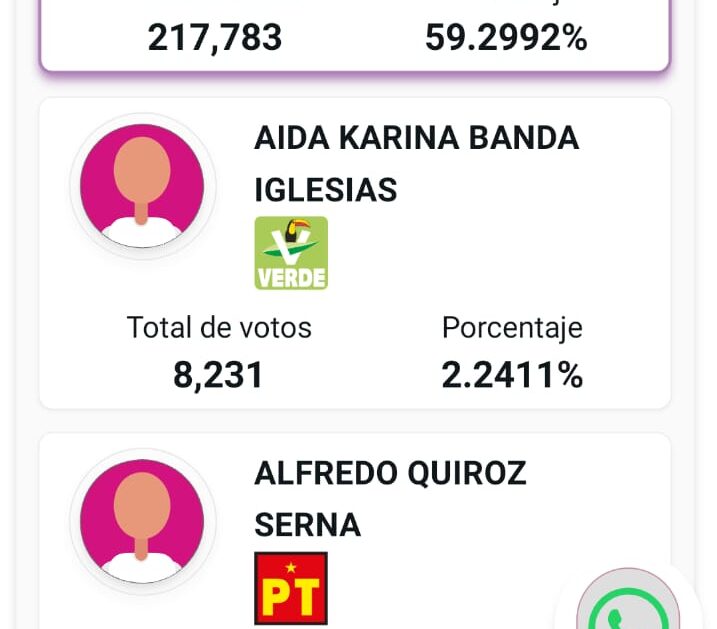The image size is (717, 629).
Task: Open candidate name ALFREDO QUIROZ
Action: pos(390,473)
